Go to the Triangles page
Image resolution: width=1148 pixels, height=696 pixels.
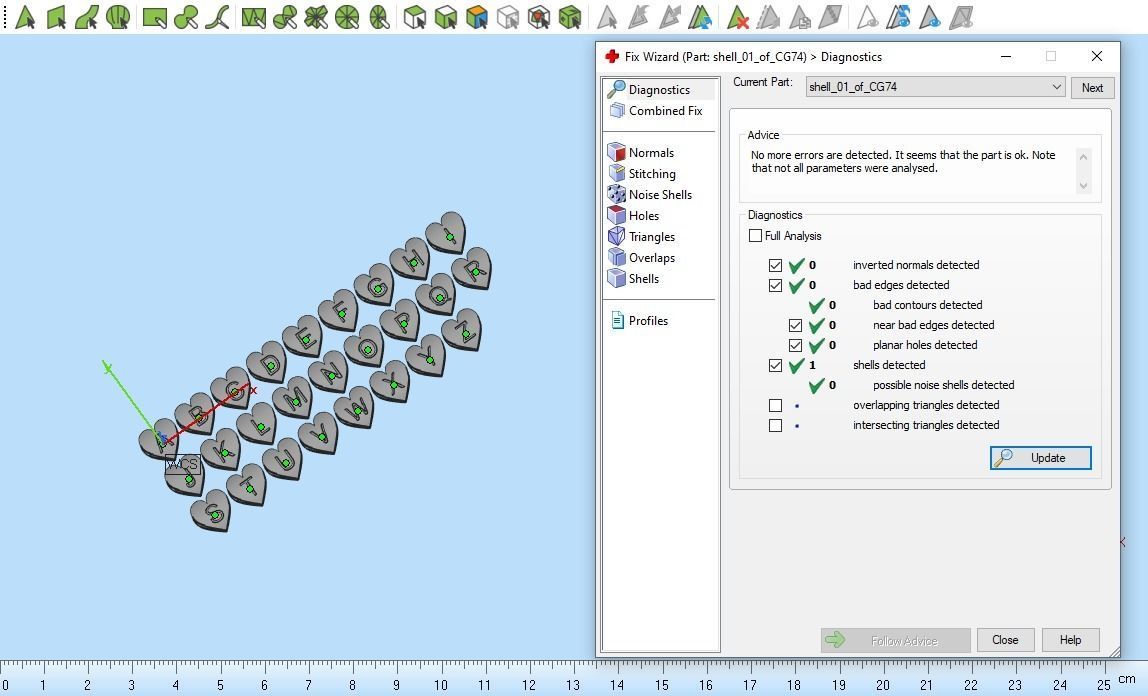coord(652,236)
